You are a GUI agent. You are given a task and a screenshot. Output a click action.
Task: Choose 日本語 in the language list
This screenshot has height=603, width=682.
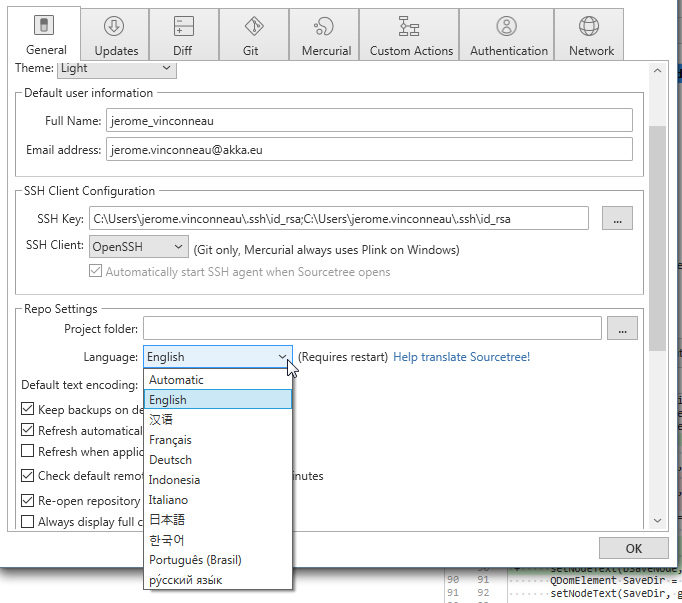pos(217,520)
